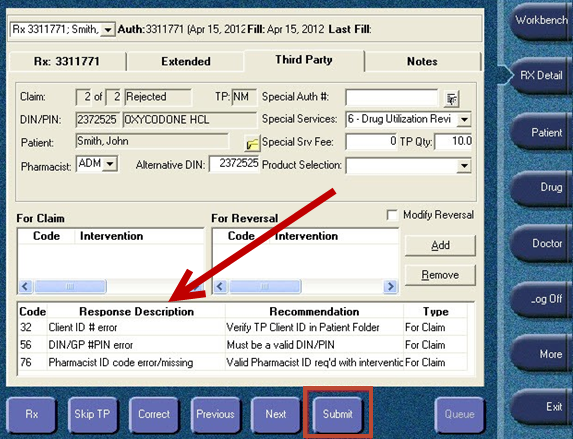Open the Doctor side button
Screen dimensions: 573x439
(x=540, y=243)
